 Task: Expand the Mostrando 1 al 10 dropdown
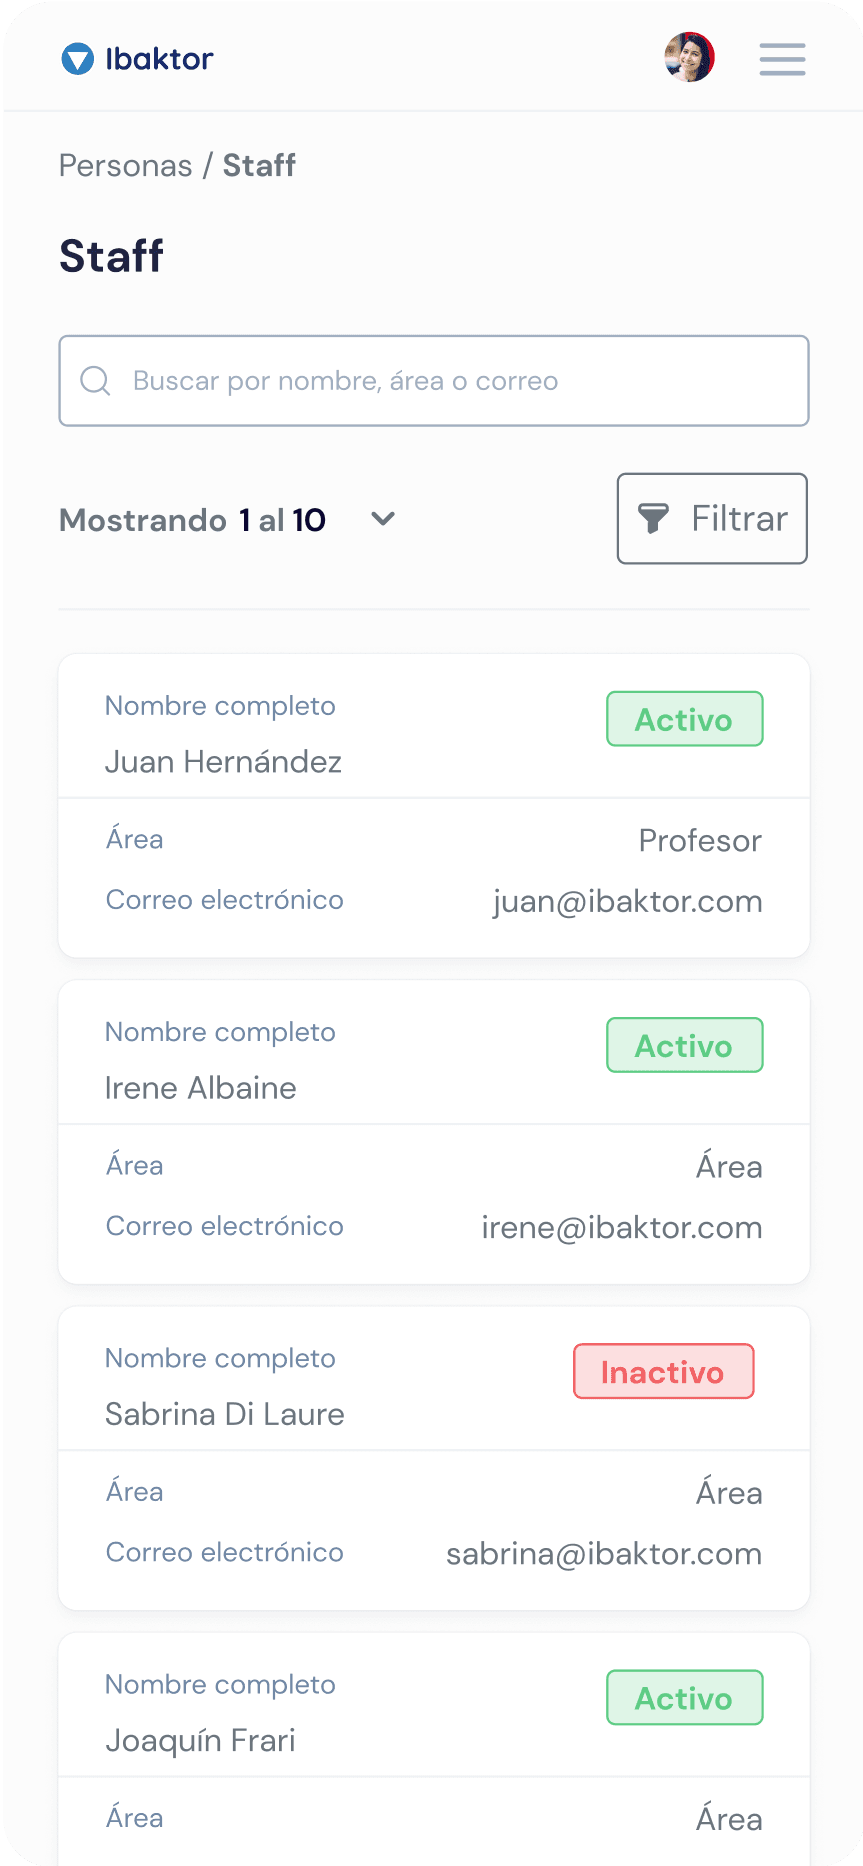coord(383,519)
